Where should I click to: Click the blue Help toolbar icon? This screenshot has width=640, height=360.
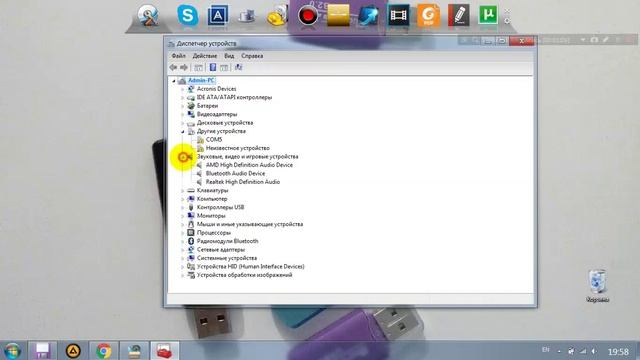tap(213, 67)
